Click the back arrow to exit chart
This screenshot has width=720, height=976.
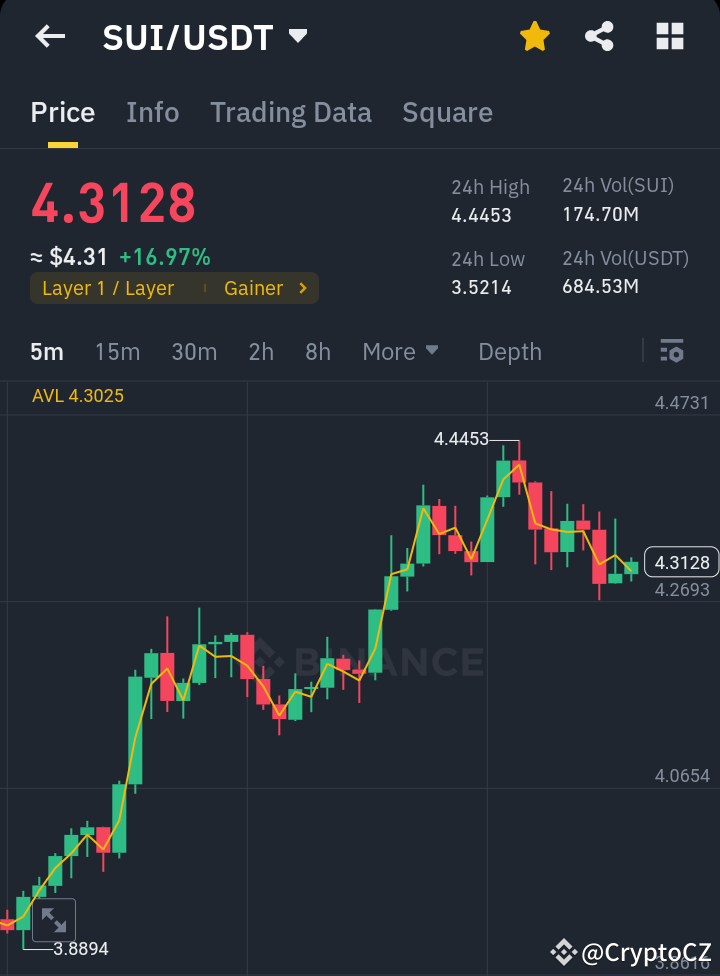(x=49, y=36)
